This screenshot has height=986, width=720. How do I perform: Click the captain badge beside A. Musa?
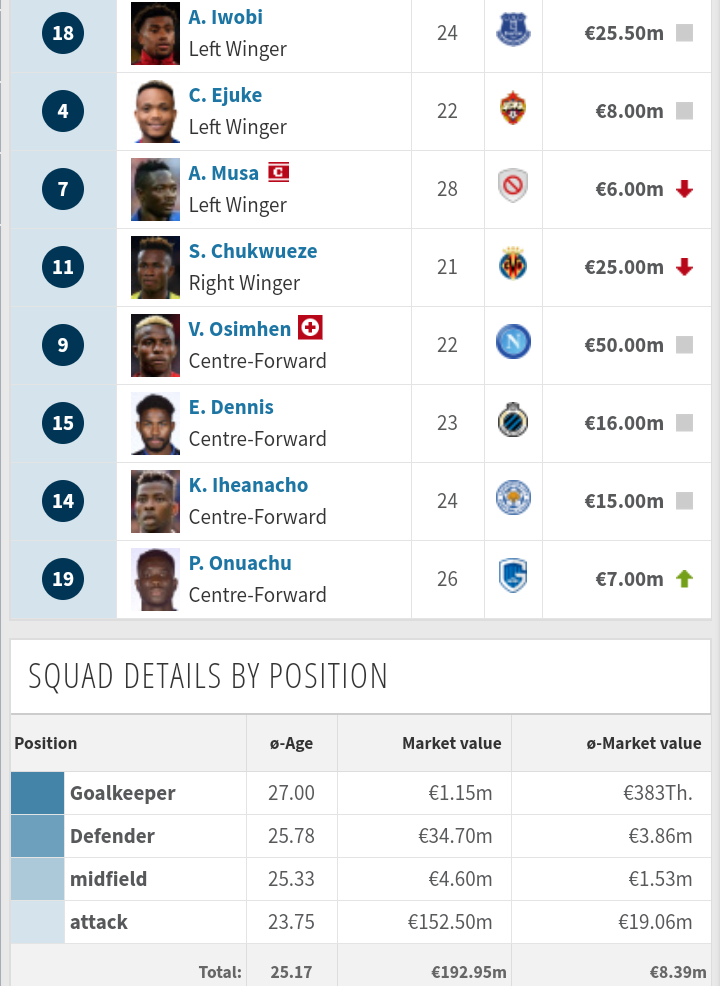279,172
